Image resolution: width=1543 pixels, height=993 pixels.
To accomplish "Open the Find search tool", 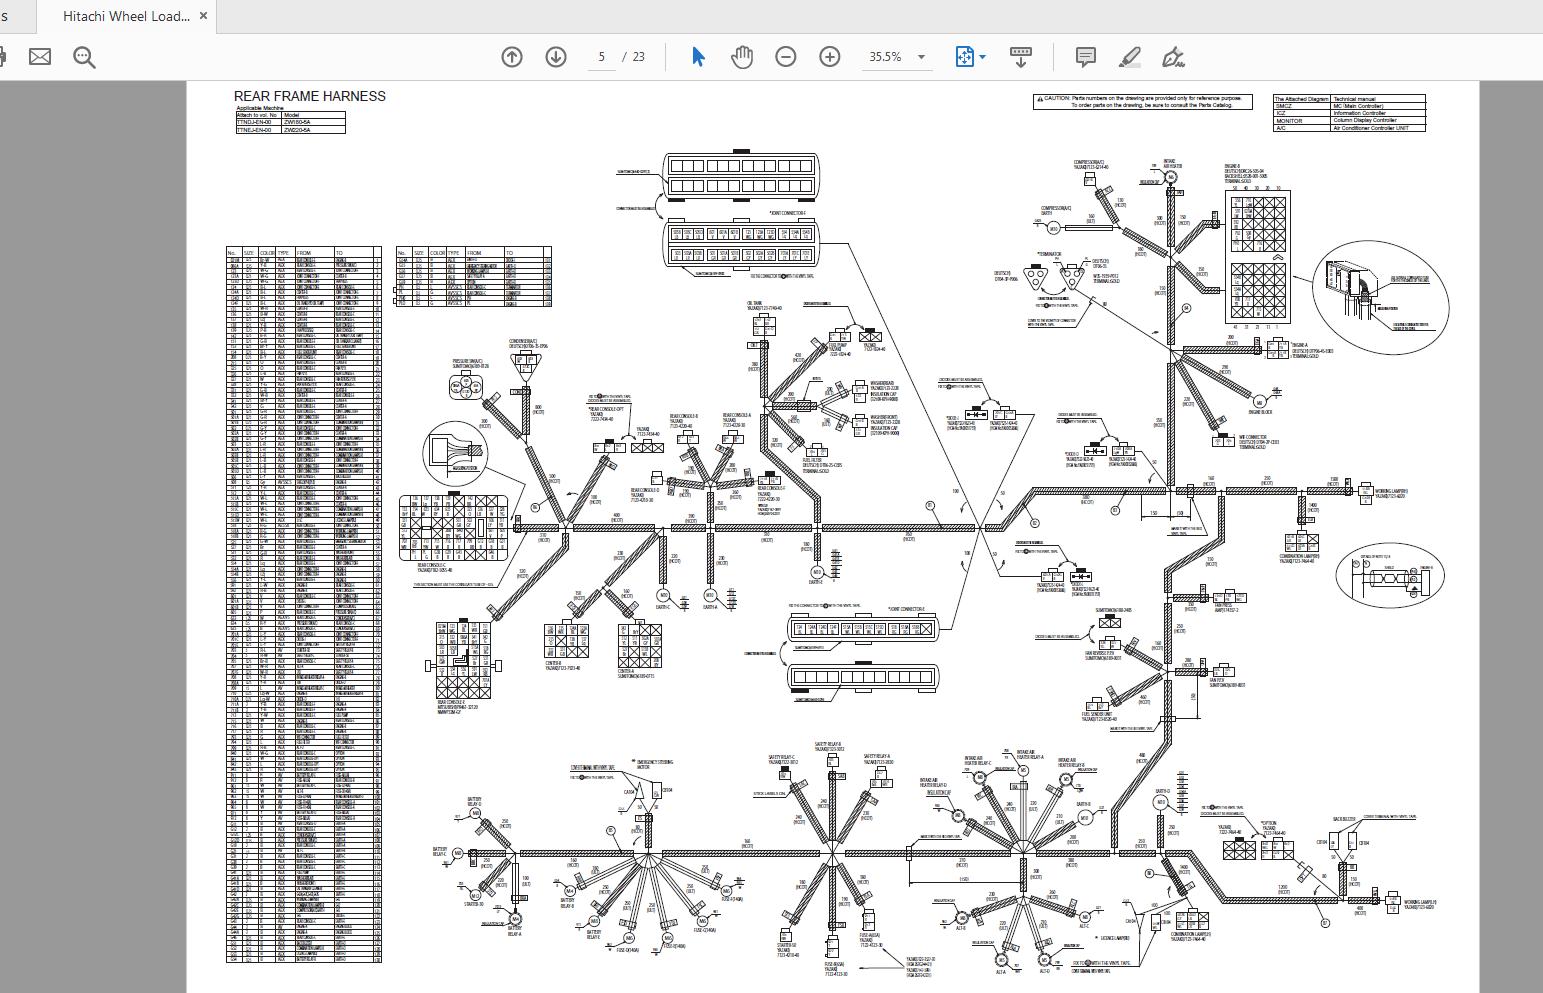I will (x=84, y=56).
